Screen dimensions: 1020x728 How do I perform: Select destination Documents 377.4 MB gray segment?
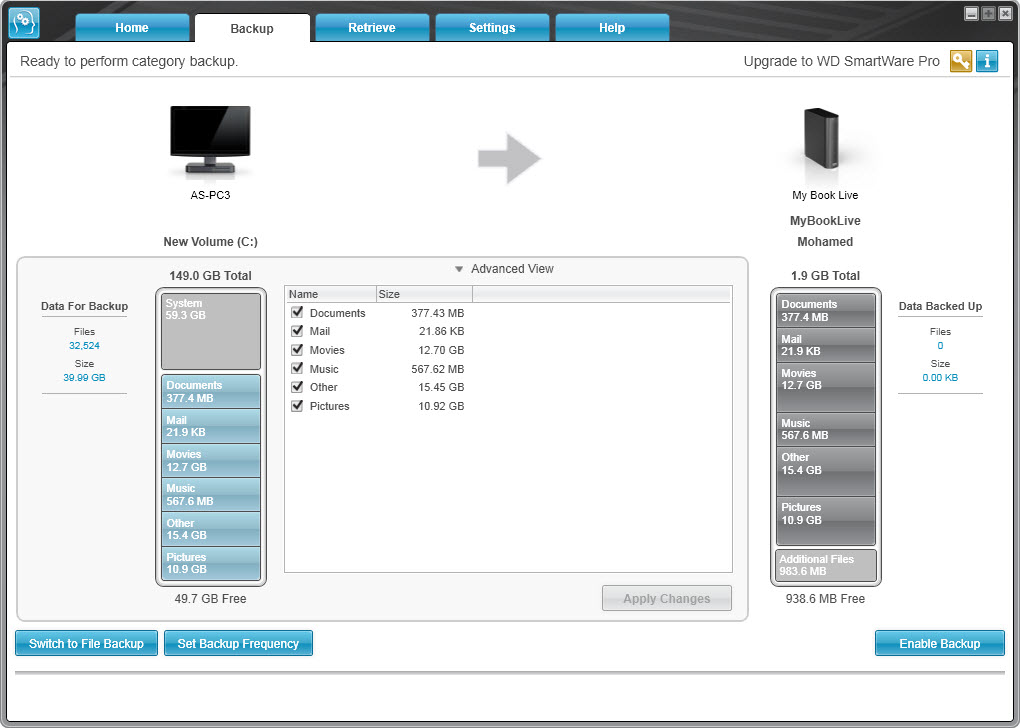(x=825, y=310)
